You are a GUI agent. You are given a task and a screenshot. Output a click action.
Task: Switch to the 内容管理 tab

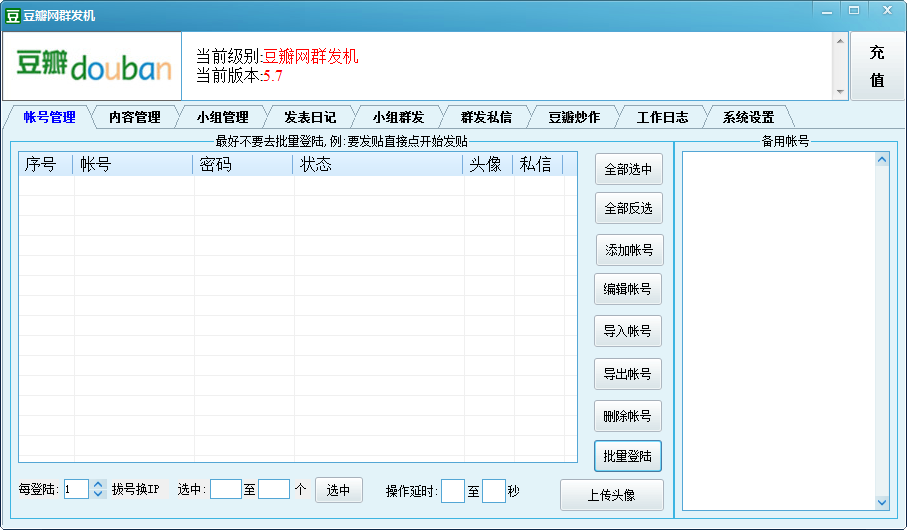pos(135,117)
